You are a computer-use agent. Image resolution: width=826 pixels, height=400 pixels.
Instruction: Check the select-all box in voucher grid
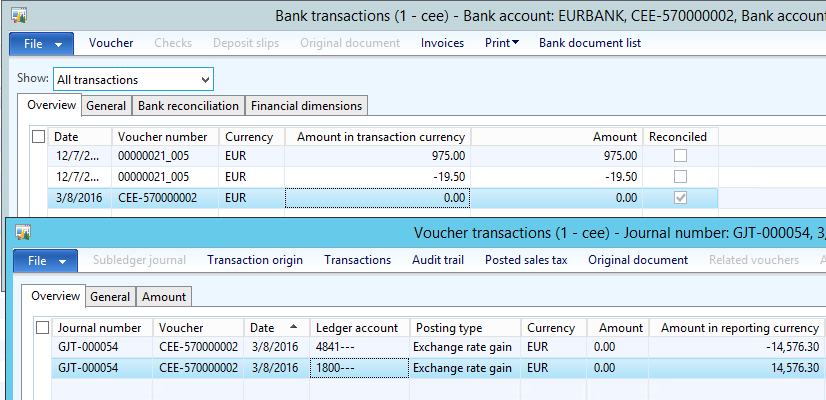[x=42, y=328]
